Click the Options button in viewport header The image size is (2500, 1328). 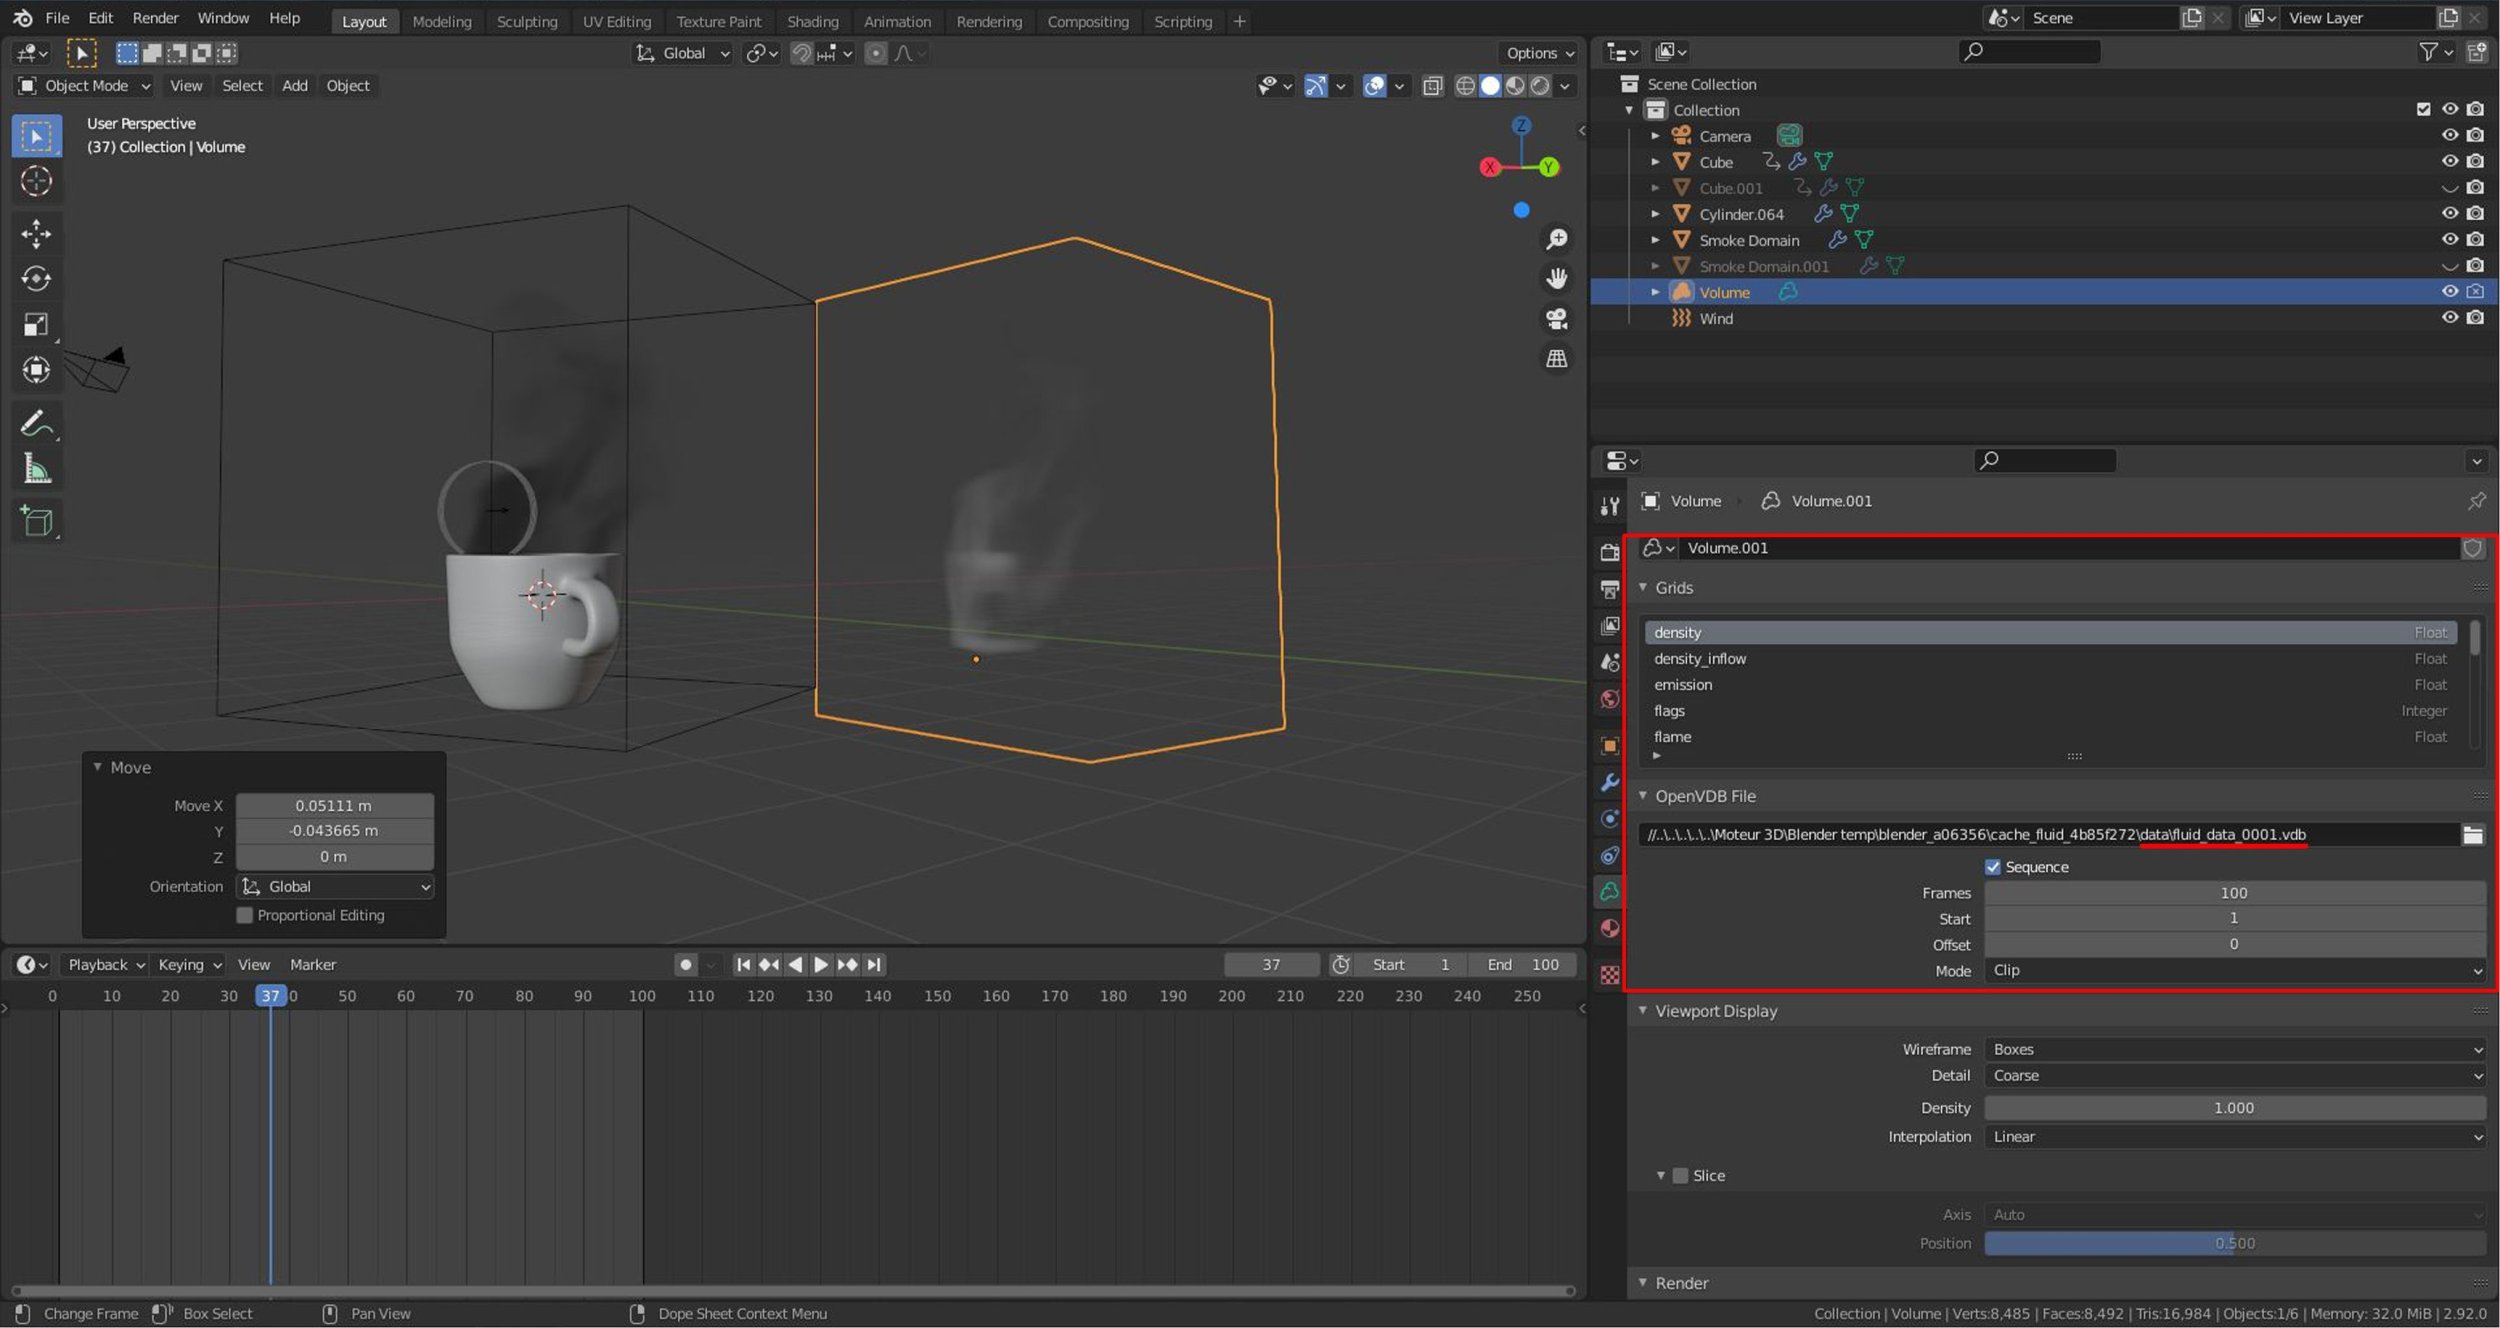[1537, 52]
